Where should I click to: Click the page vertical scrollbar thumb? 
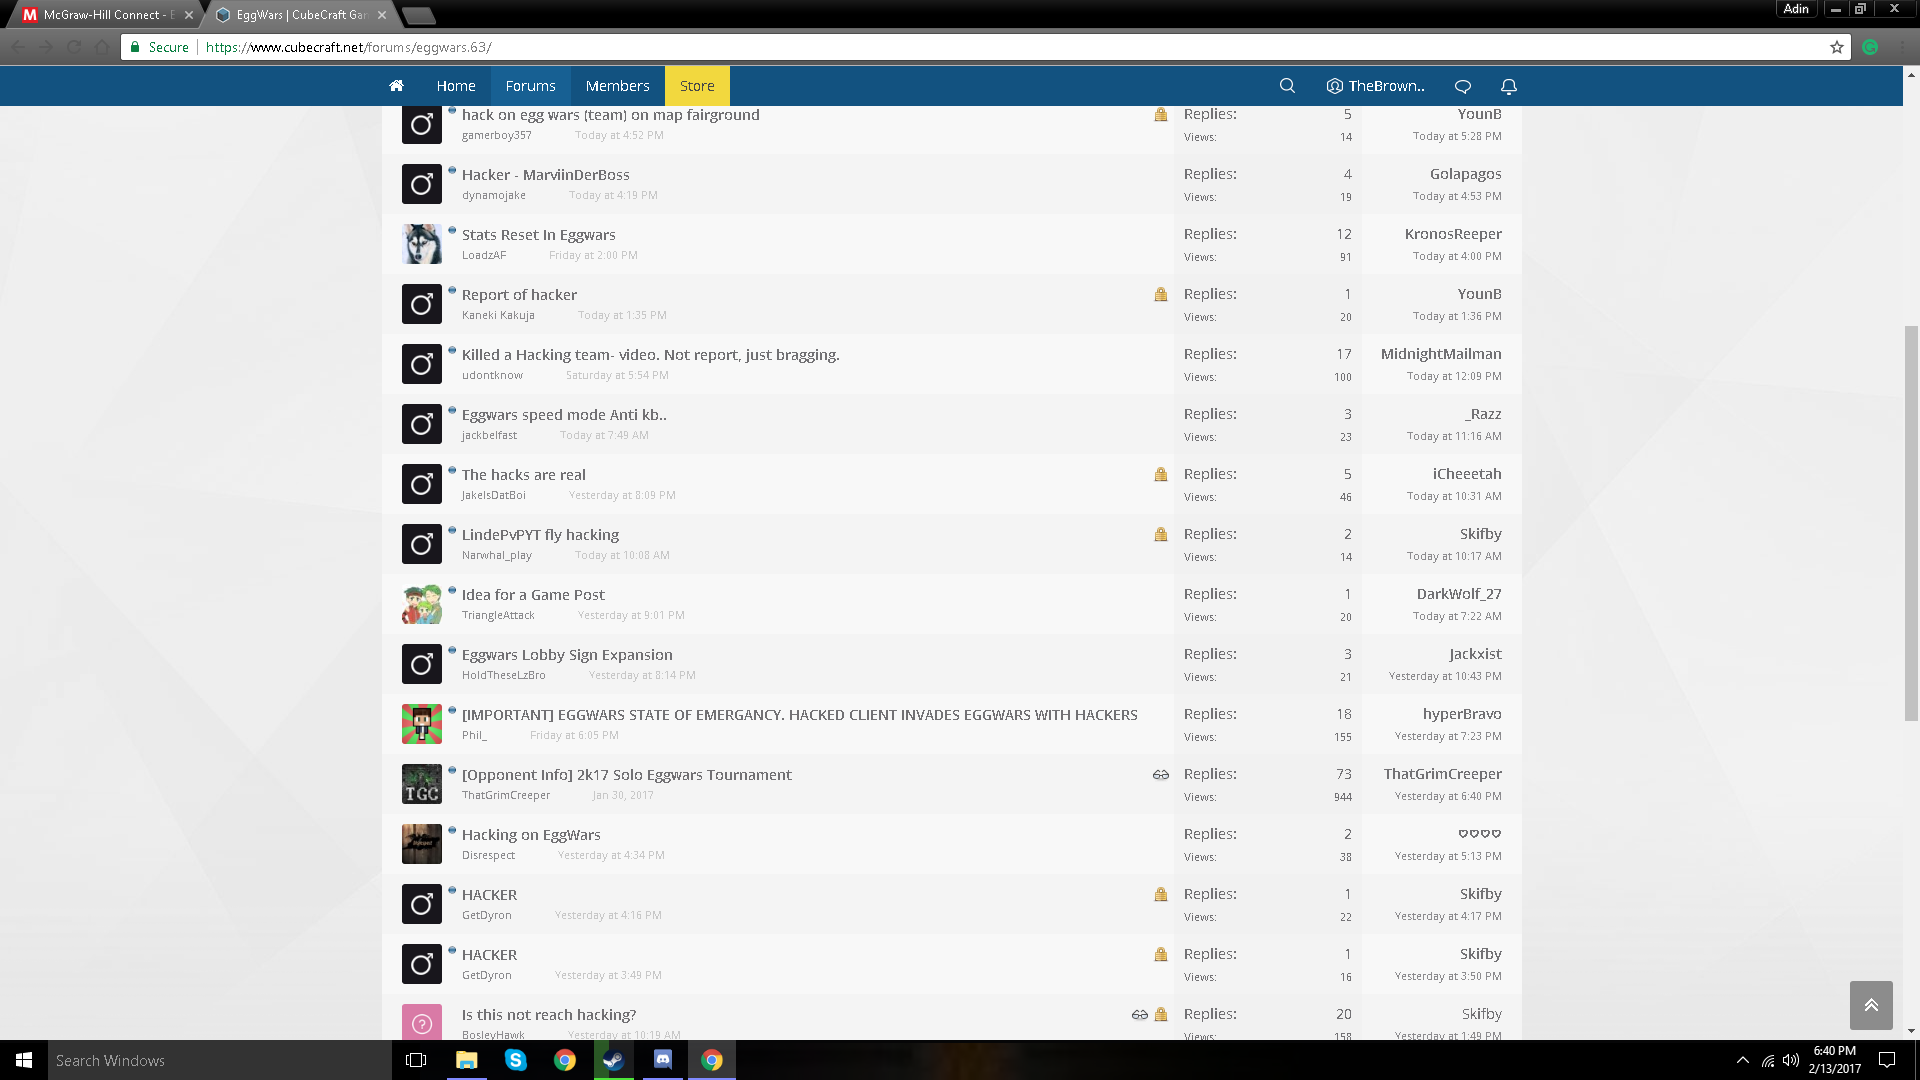(x=1912, y=523)
